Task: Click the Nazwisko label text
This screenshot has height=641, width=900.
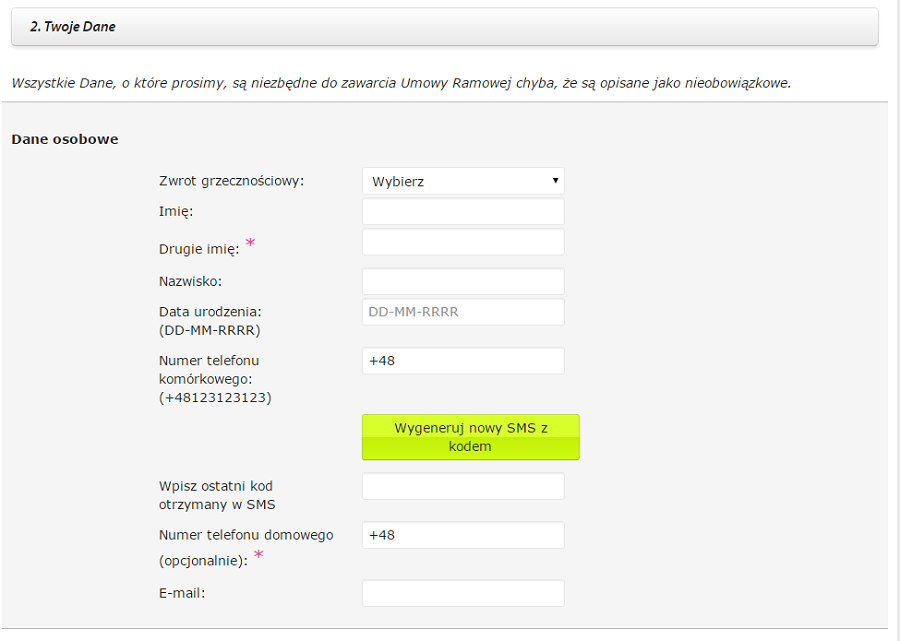Action: click(x=190, y=282)
